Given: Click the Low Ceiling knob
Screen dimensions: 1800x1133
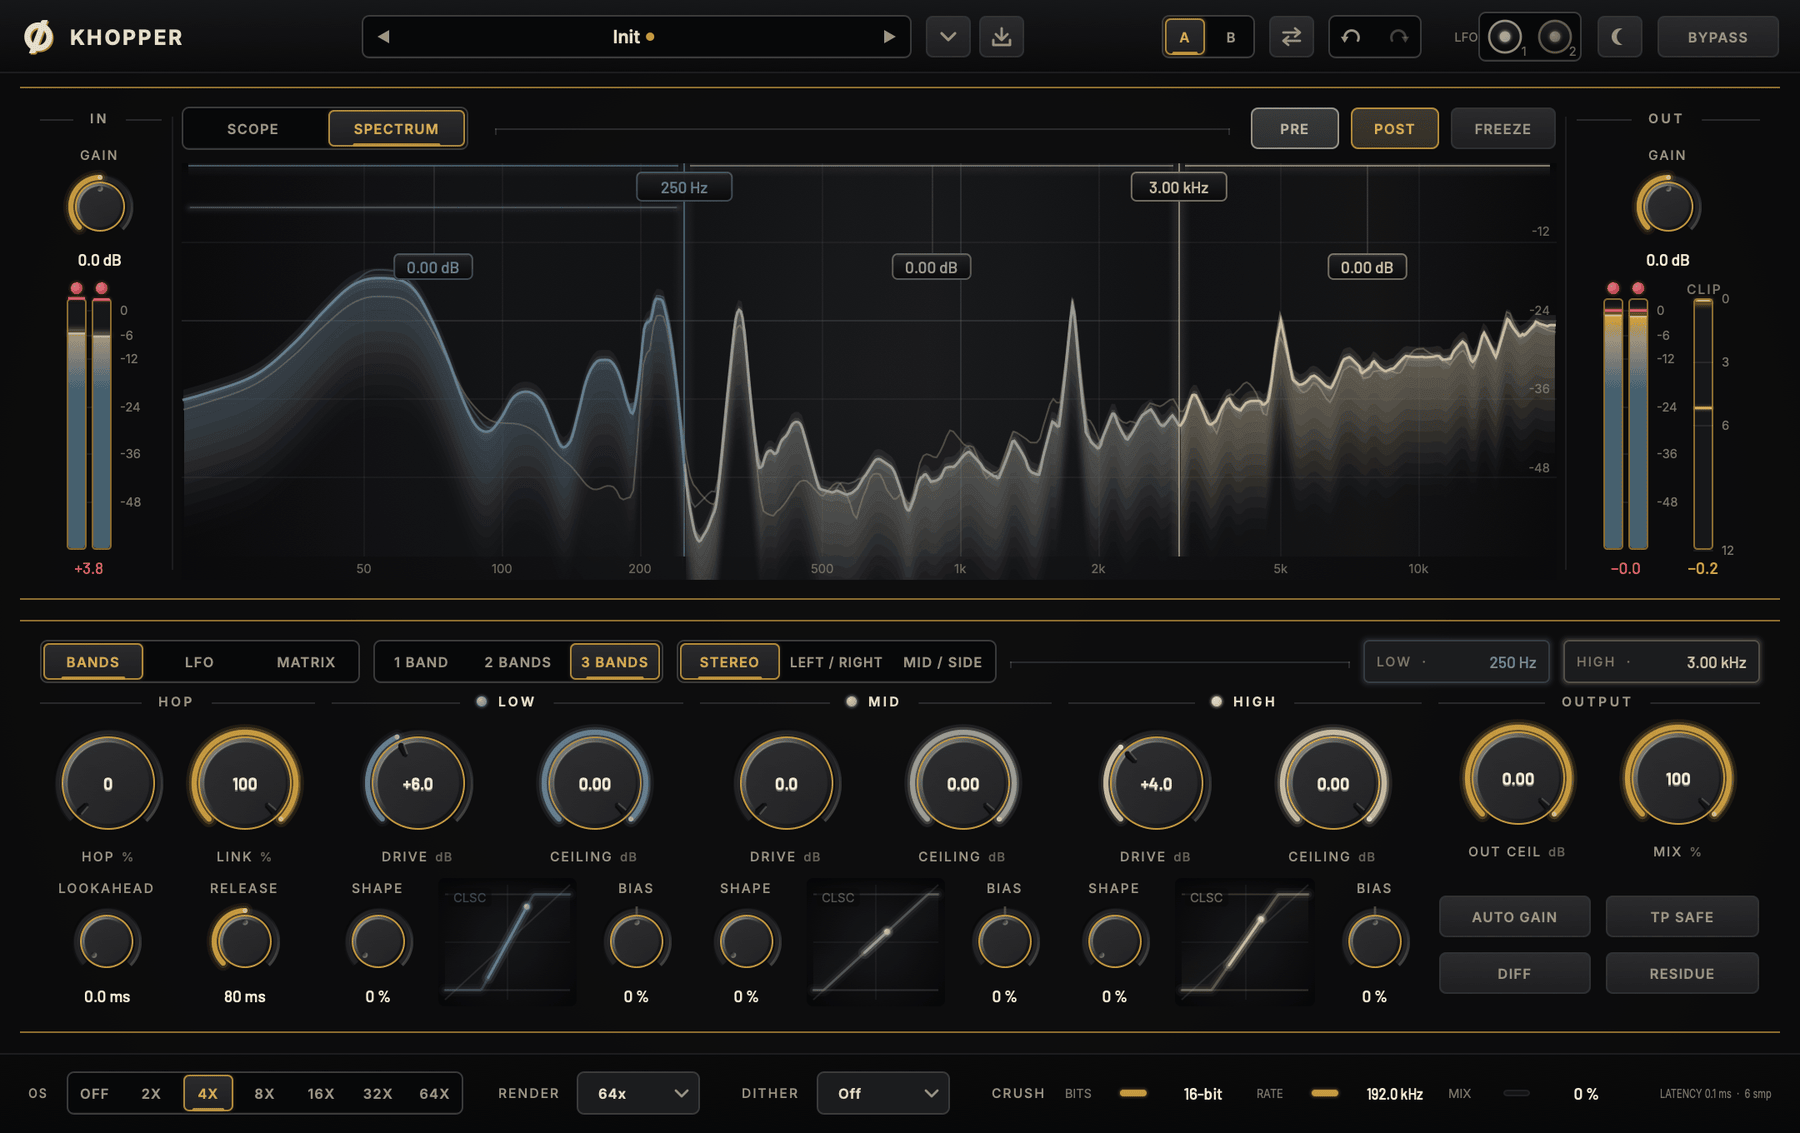Looking at the screenshot, I should 595,784.
